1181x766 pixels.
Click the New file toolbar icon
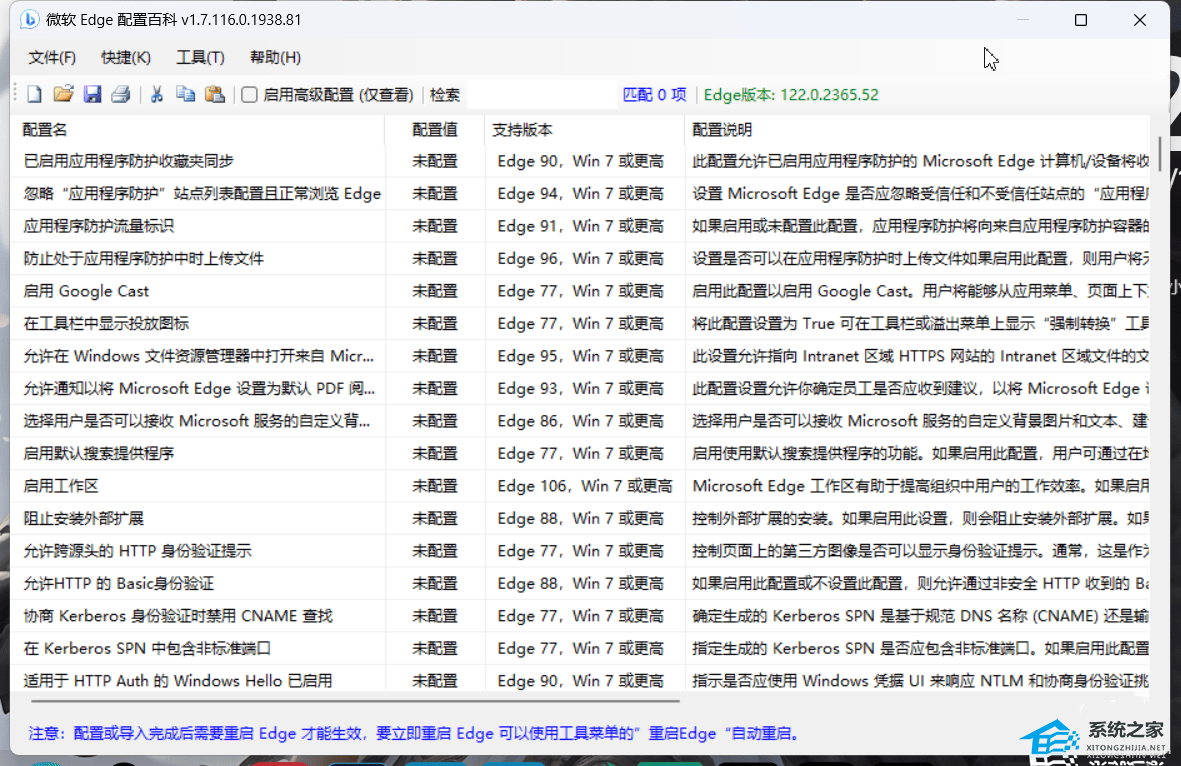tap(35, 95)
